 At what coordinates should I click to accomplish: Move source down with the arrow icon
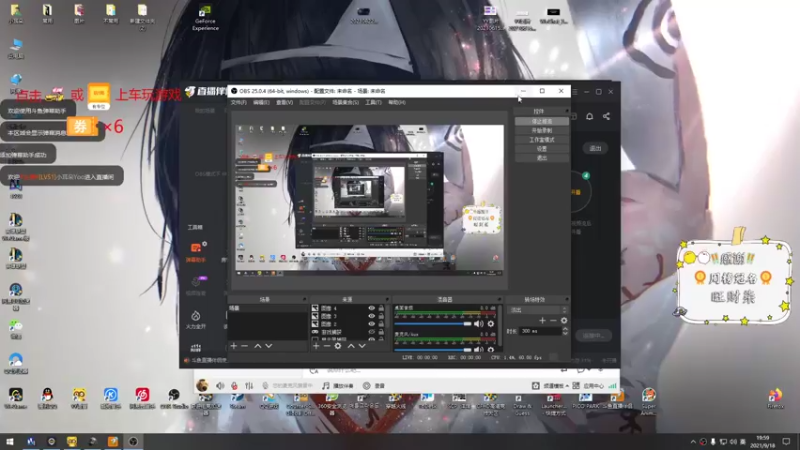click(x=362, y=346)
